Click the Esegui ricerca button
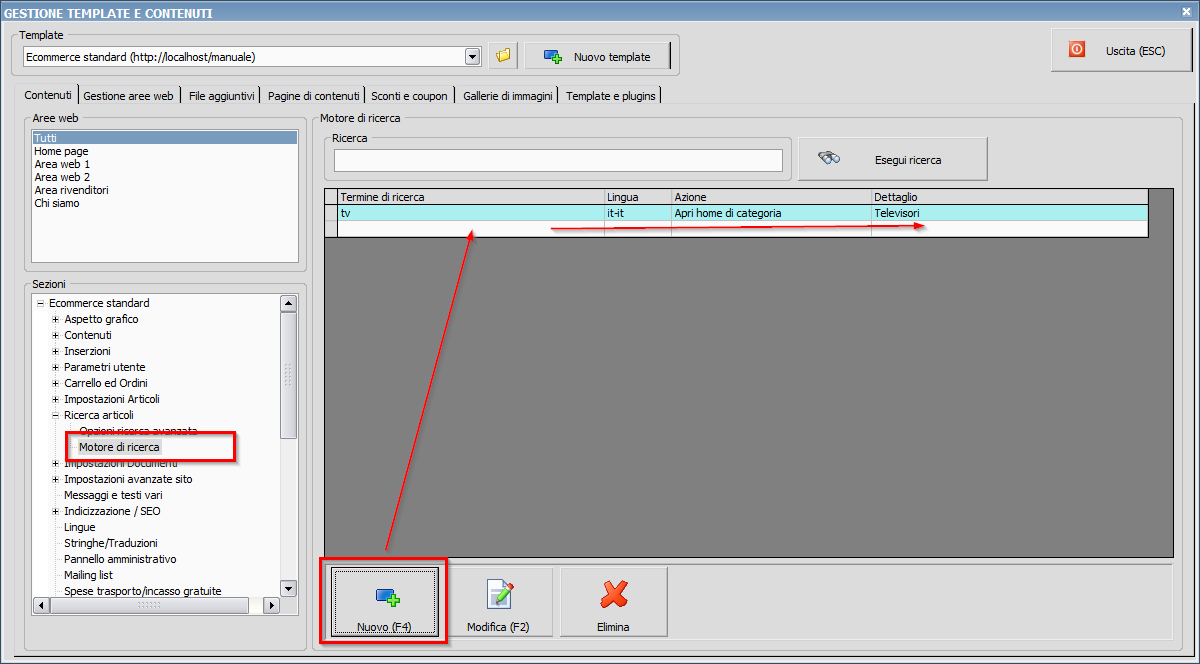Image resolution: width=1200 pixels, height=664 pixels. [x=893, y=159]
